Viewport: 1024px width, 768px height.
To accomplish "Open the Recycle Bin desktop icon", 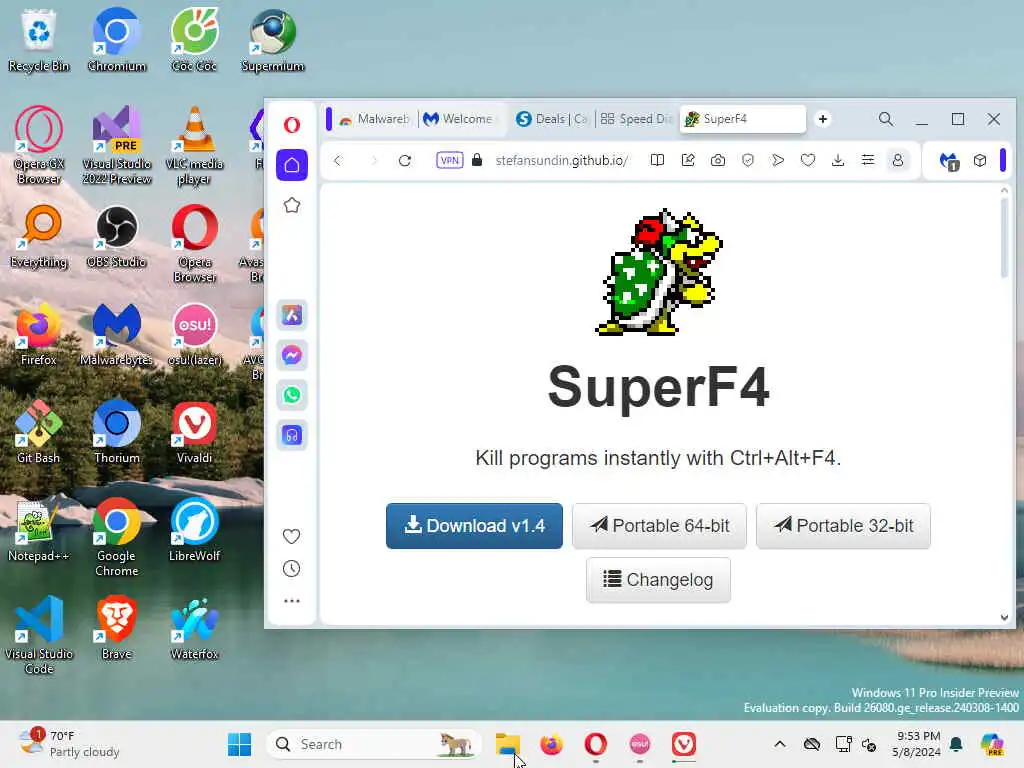I will click(39, 40).
